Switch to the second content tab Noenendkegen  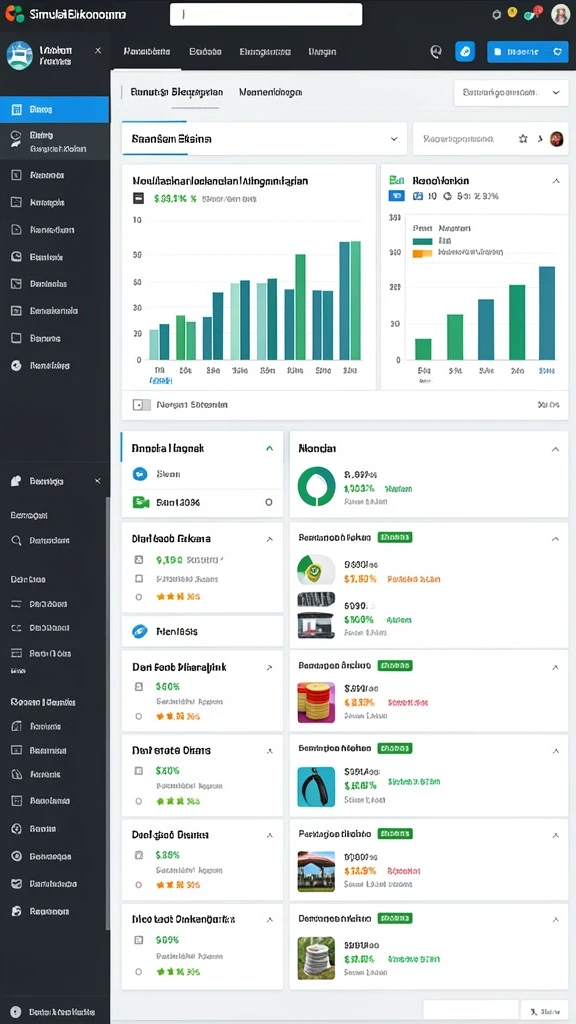pos(270,93)
